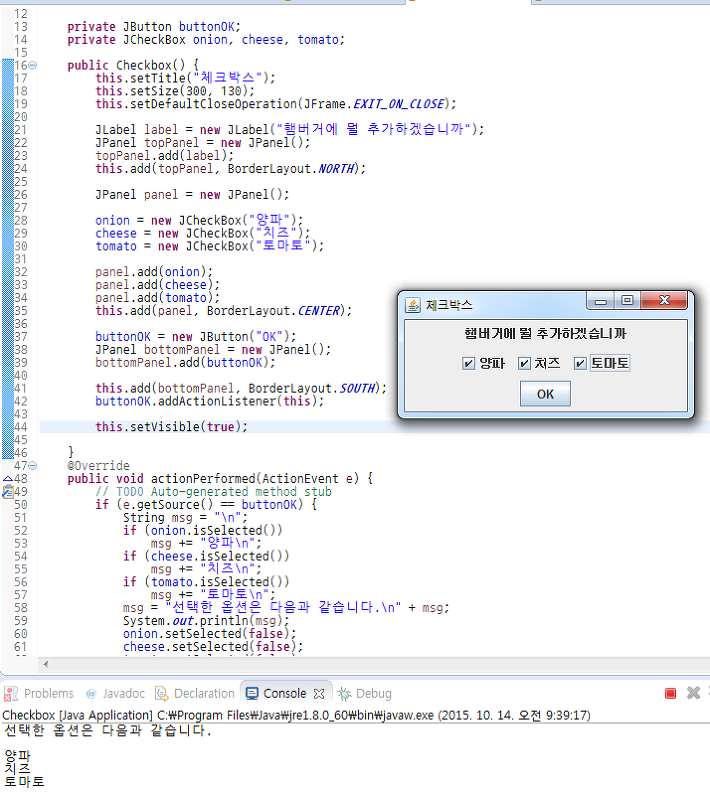Click the 체크박스 title text in the dialog

pos(449,305)
